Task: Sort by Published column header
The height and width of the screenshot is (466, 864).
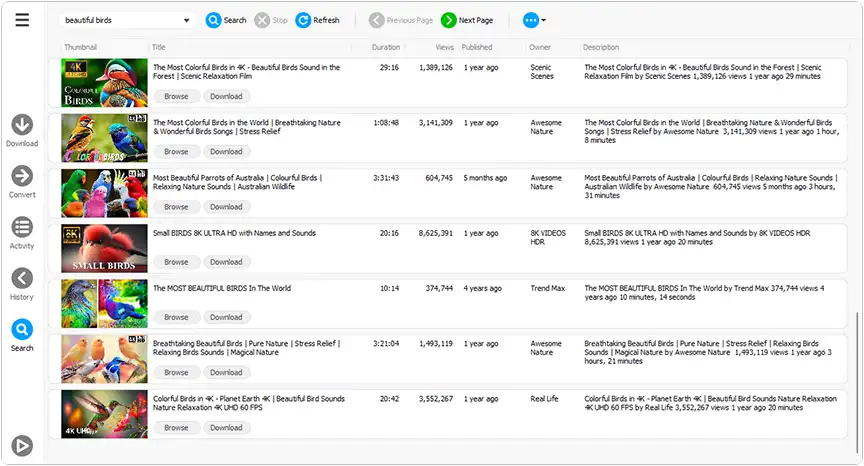Action: click(x=477, y=47)
